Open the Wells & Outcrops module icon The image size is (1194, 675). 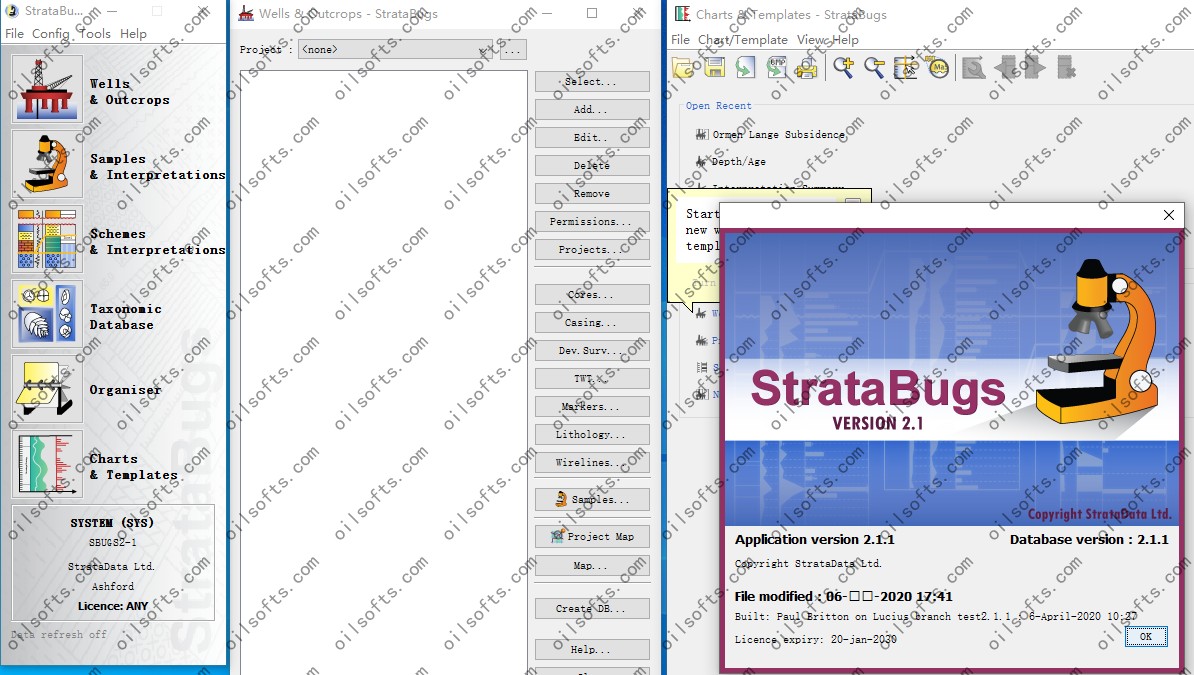(x=47, y=89)
